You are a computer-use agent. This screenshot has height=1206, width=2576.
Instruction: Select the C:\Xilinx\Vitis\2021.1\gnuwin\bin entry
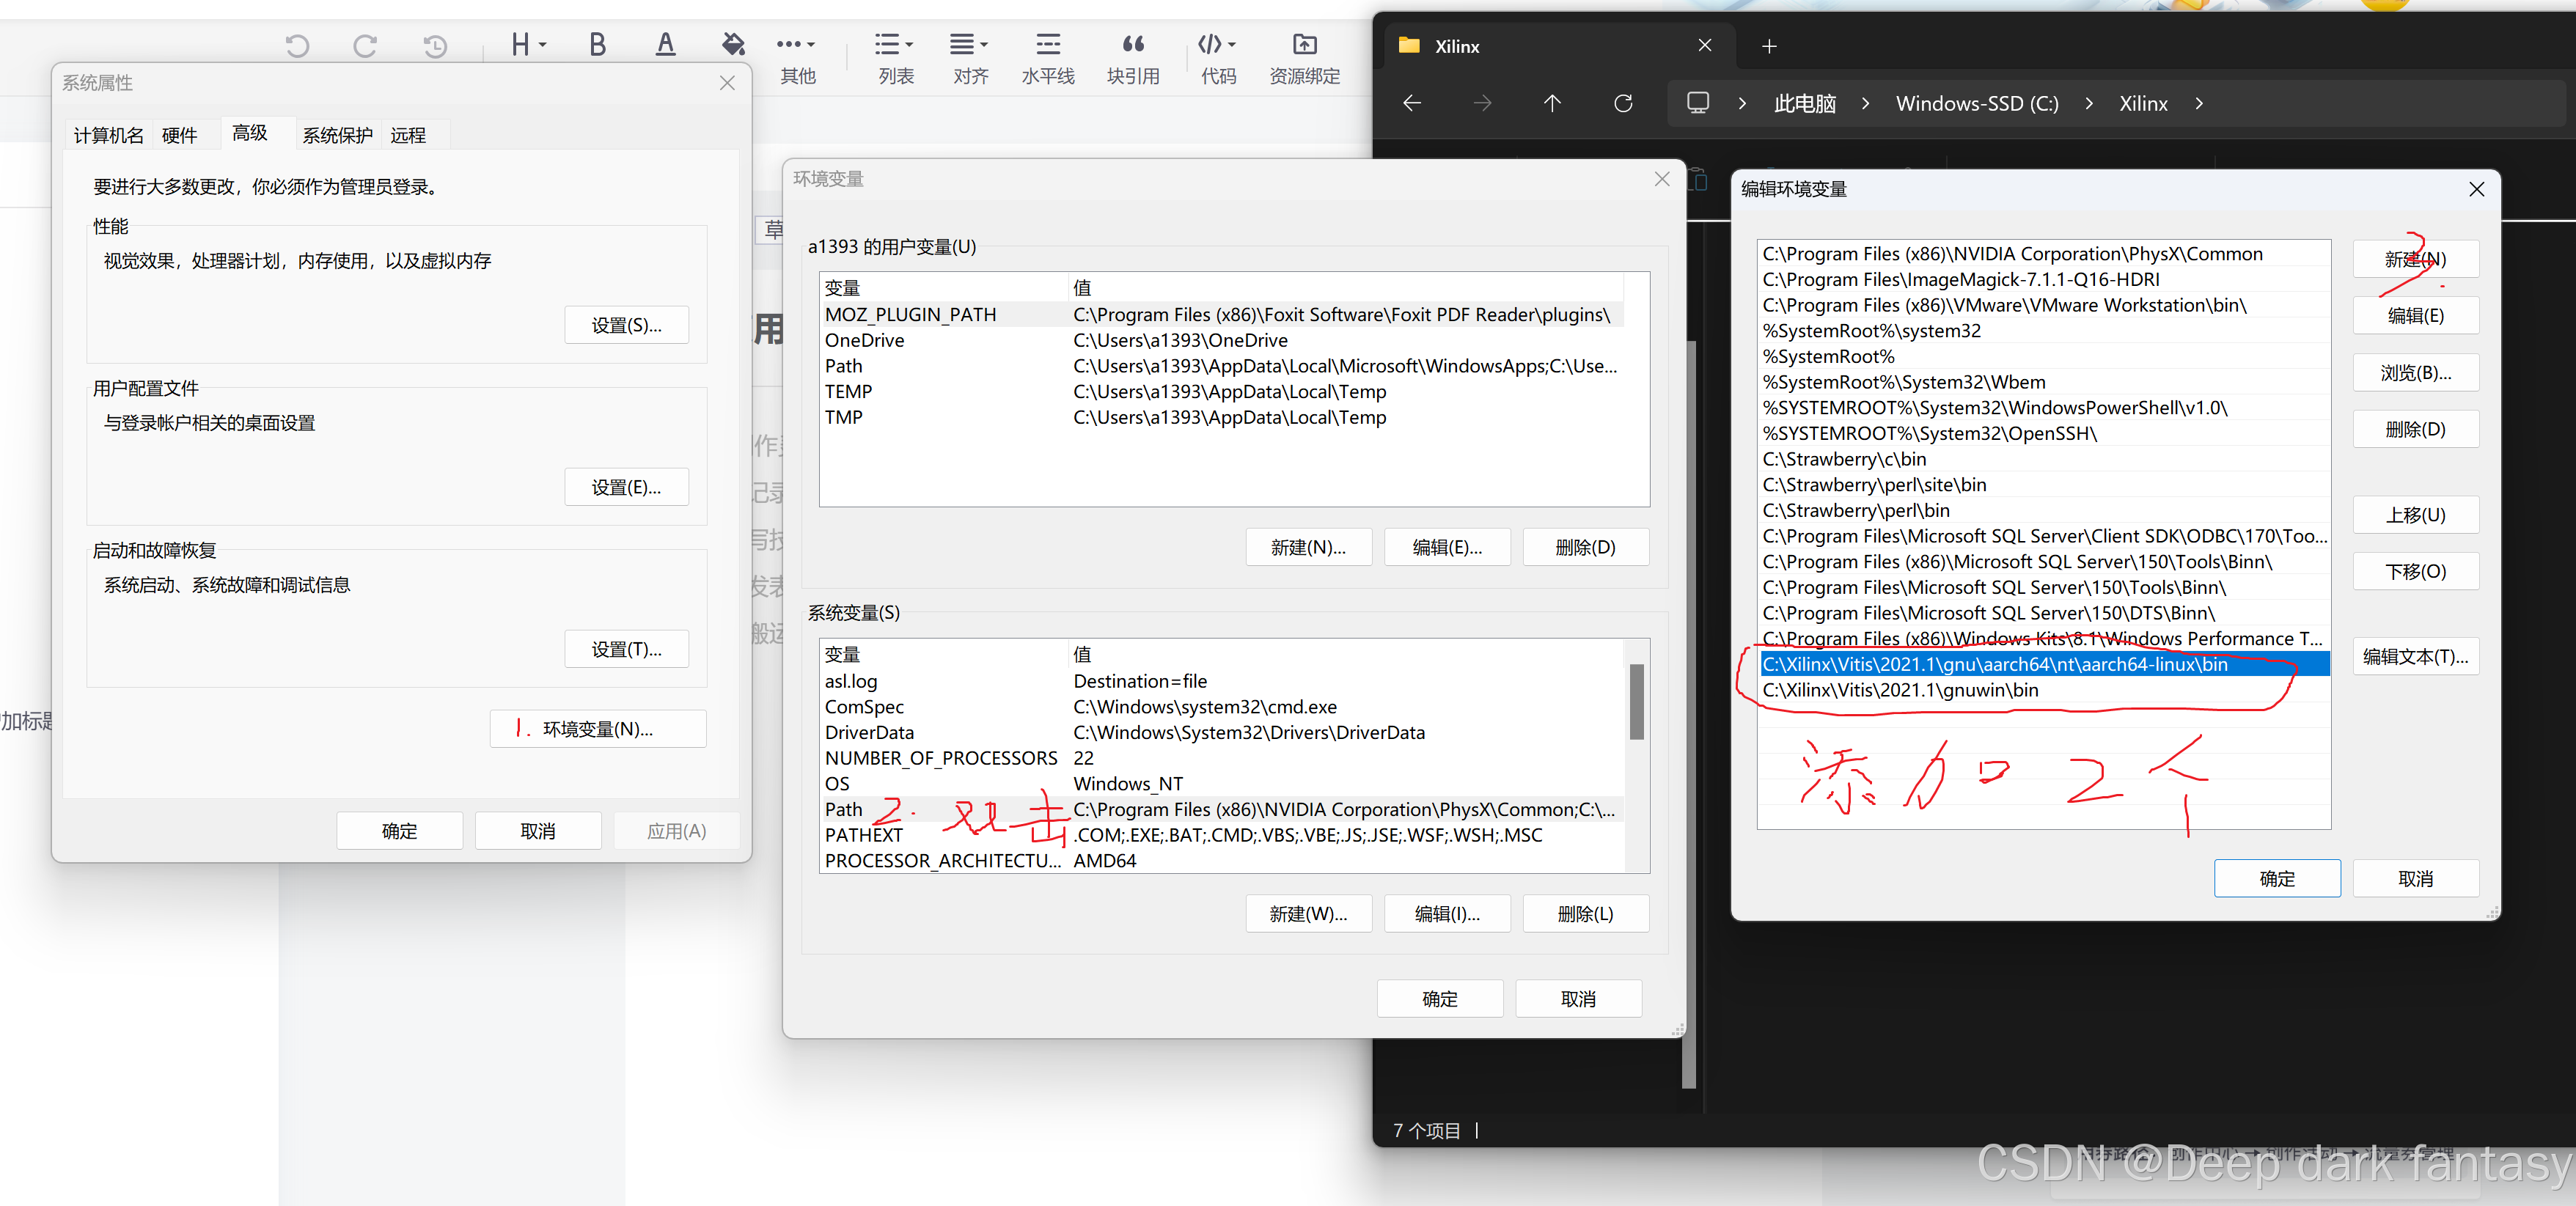(1900, 690)
